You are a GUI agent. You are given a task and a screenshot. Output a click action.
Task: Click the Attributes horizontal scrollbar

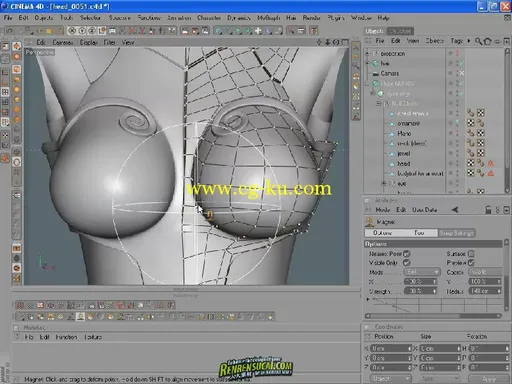click(434, 315)
